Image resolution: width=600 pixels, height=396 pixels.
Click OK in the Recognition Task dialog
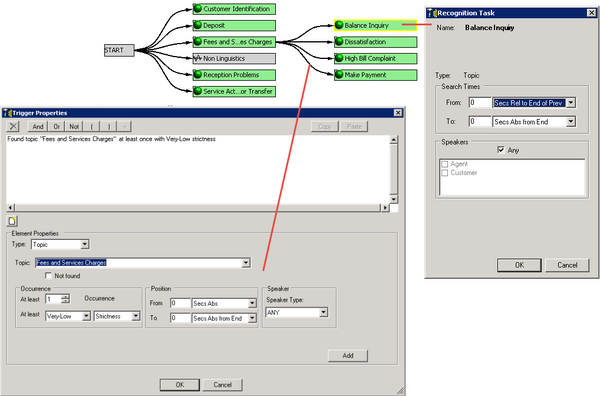click(x=519, y=265)
